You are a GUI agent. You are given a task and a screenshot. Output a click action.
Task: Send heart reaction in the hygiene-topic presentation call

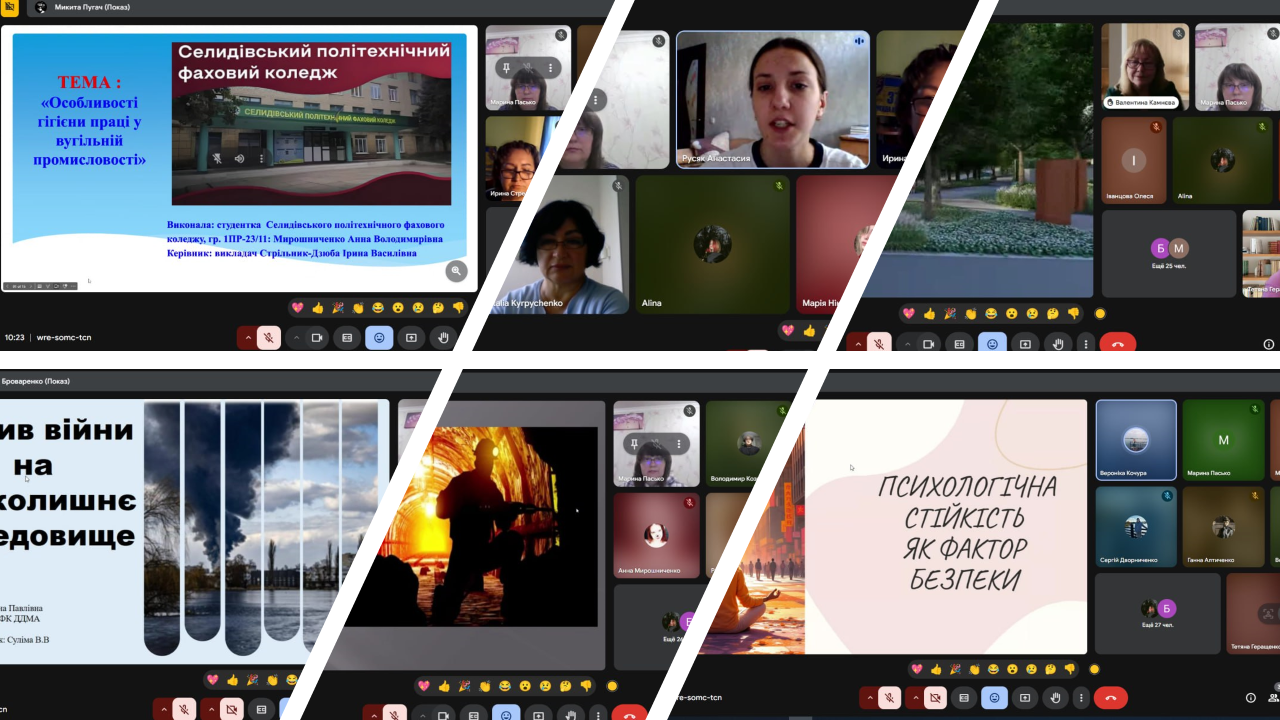click(297, 307)
